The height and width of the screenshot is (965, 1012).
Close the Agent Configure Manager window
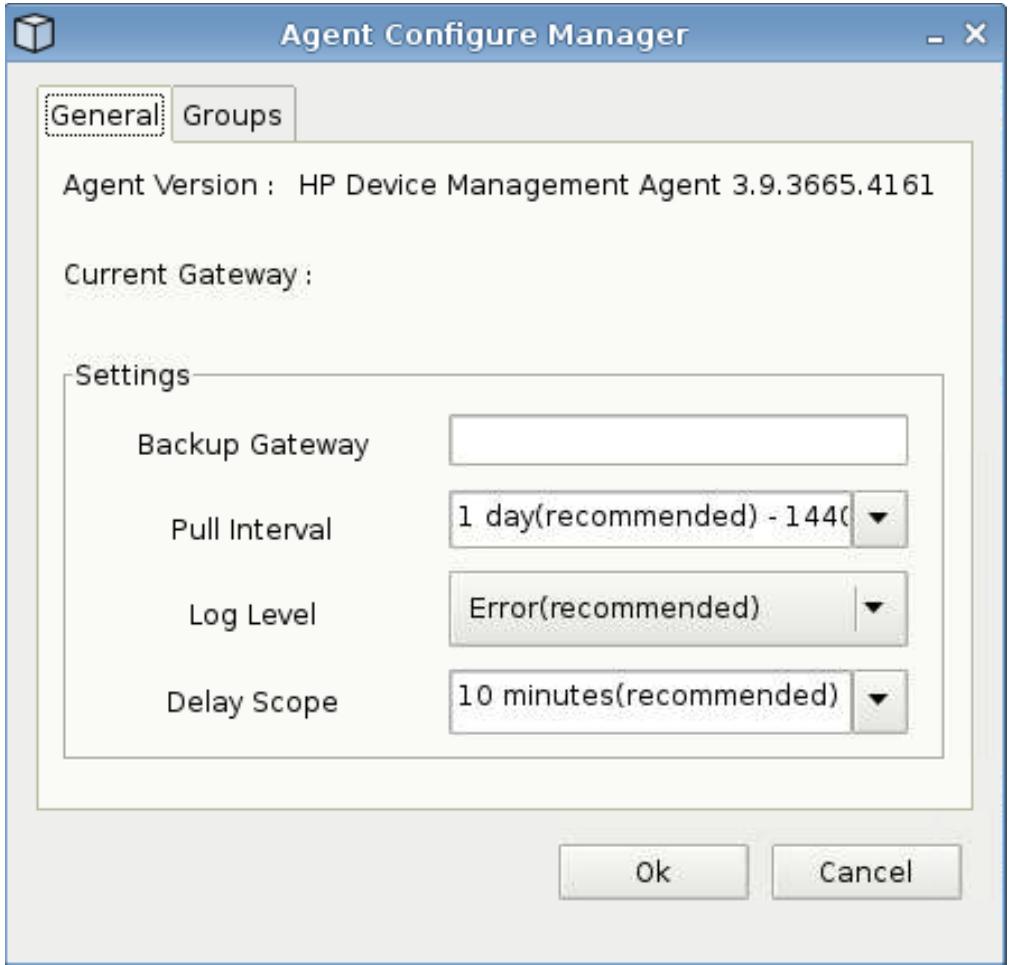(x=975, y=34)
